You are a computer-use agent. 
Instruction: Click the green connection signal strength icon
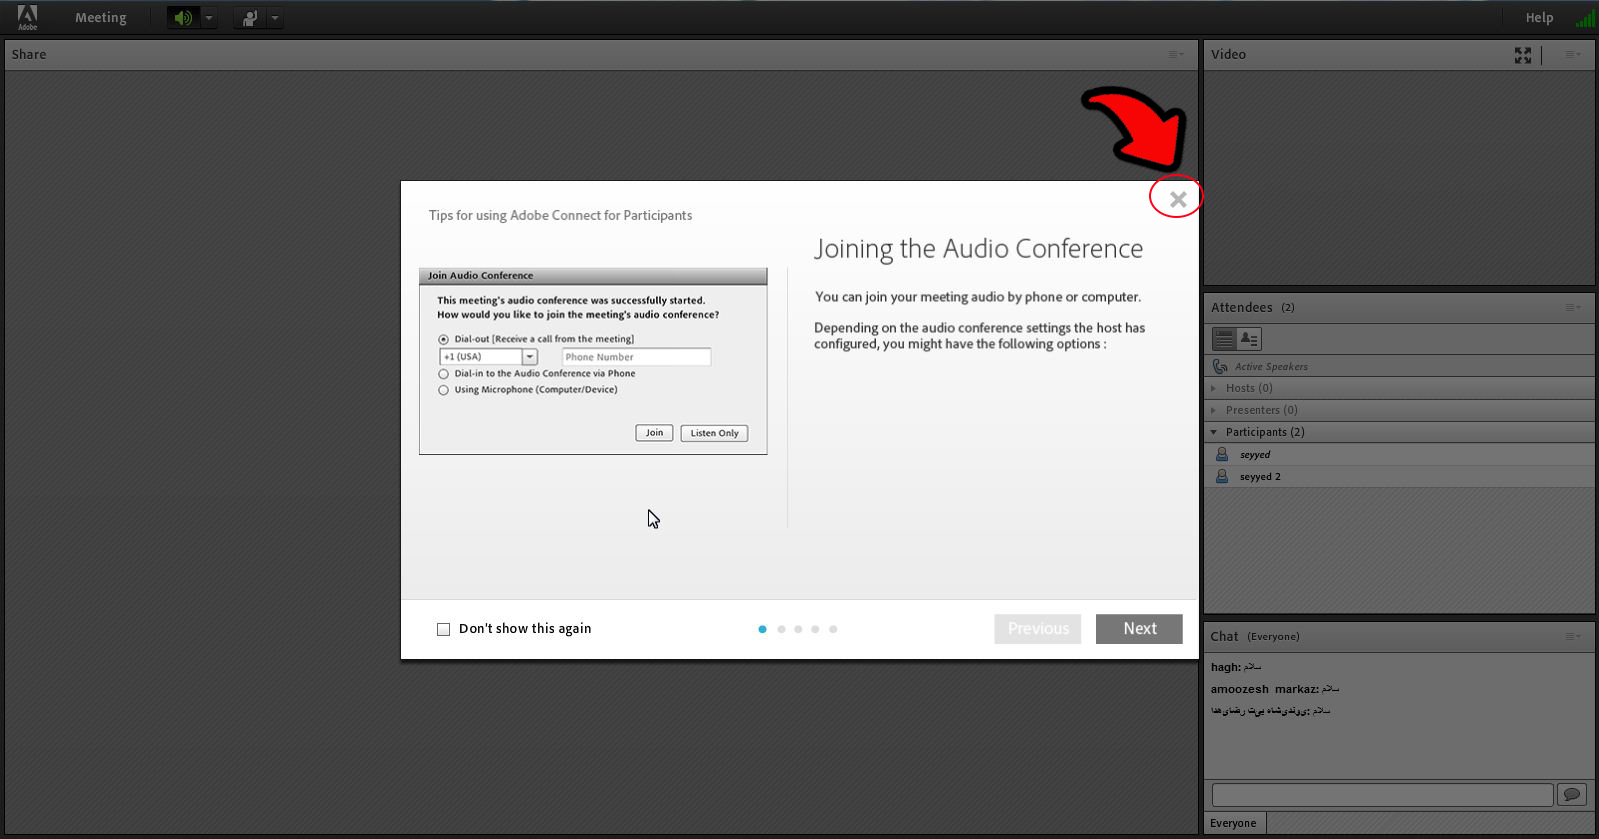point(1585,18)
